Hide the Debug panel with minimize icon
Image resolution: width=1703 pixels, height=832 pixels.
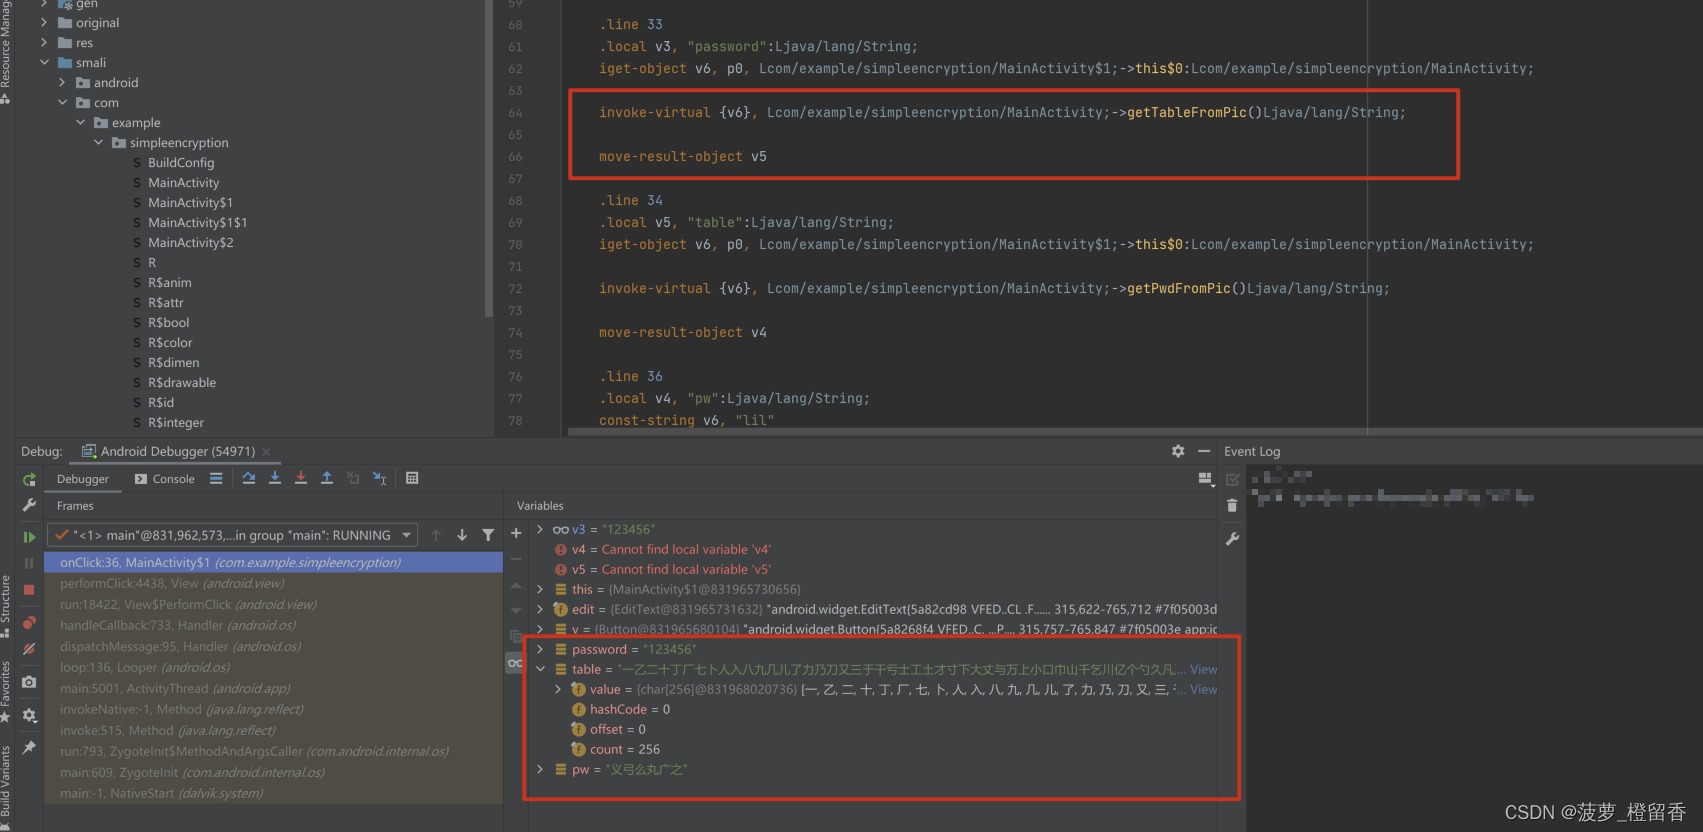click(1204, 451)
